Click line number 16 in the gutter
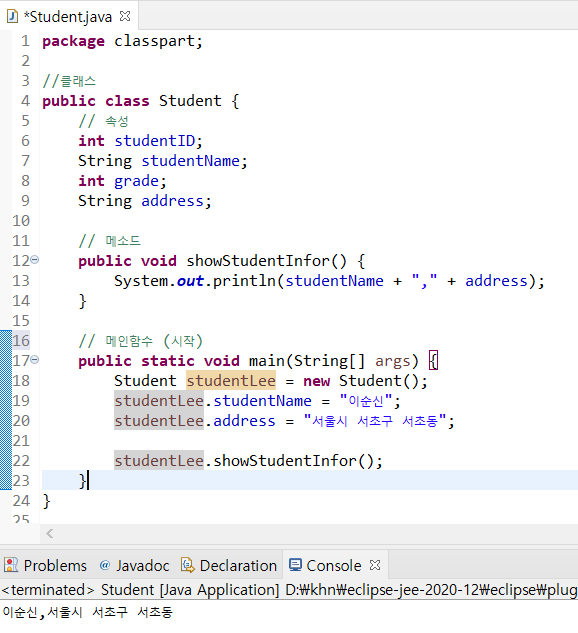Viewport: 578px width, 633px height. pyautogui.click(x=21, y=341)
